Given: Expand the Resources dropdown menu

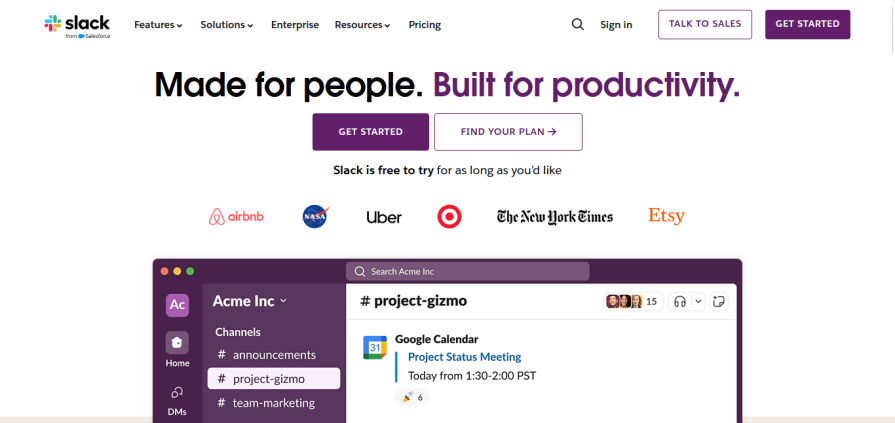Looking at the screenshot, I should click(362, 25).
